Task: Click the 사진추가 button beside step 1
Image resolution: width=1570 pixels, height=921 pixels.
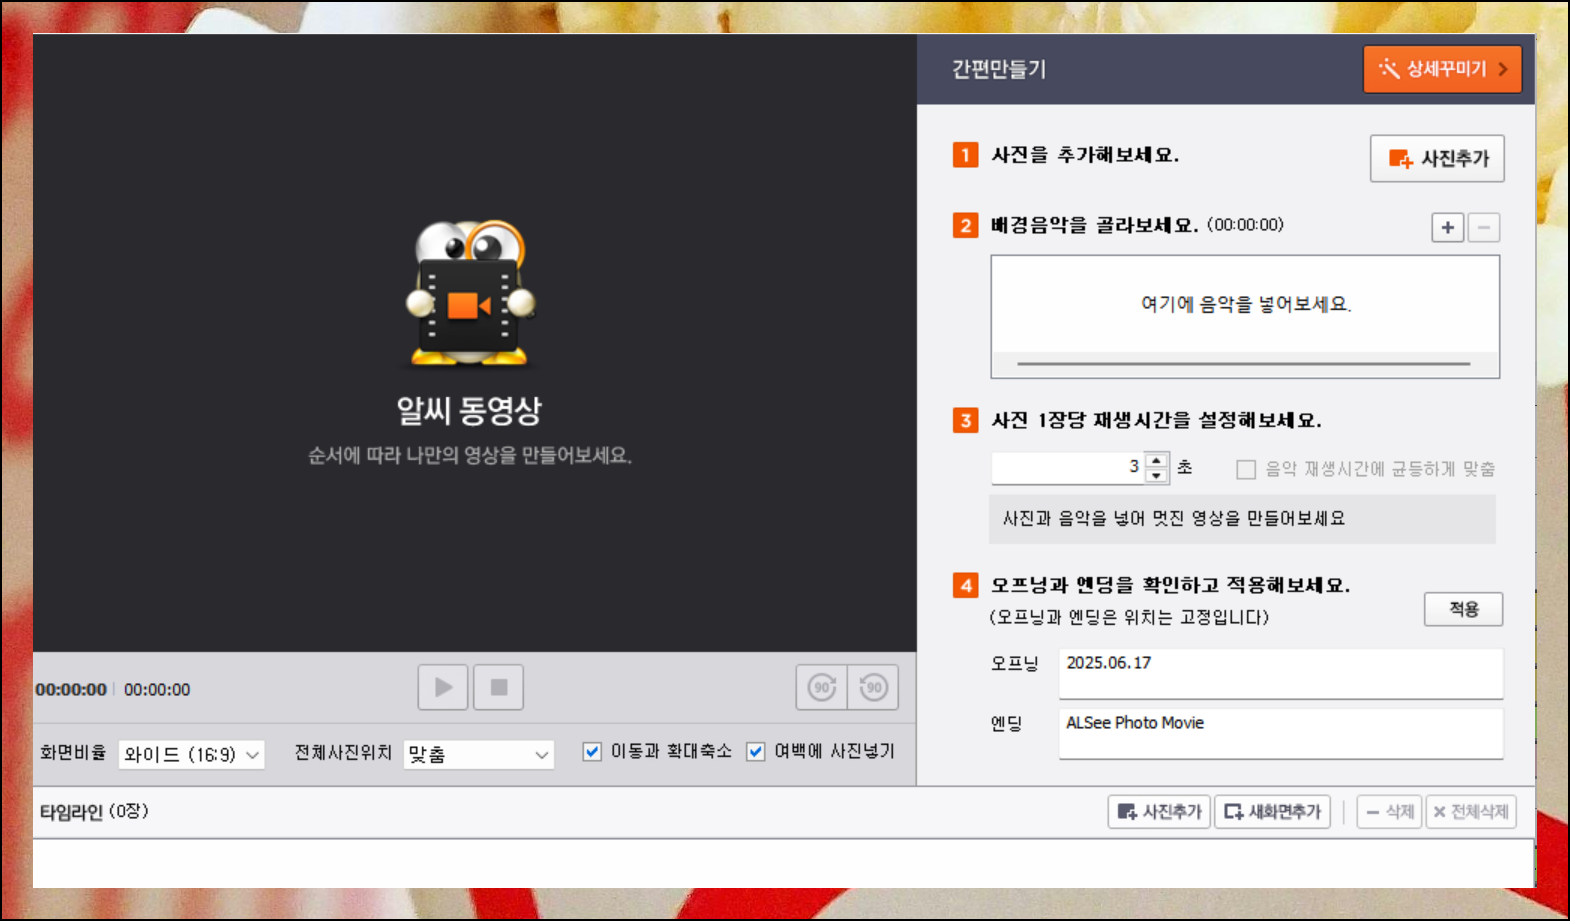Action: pos(1437,158)
